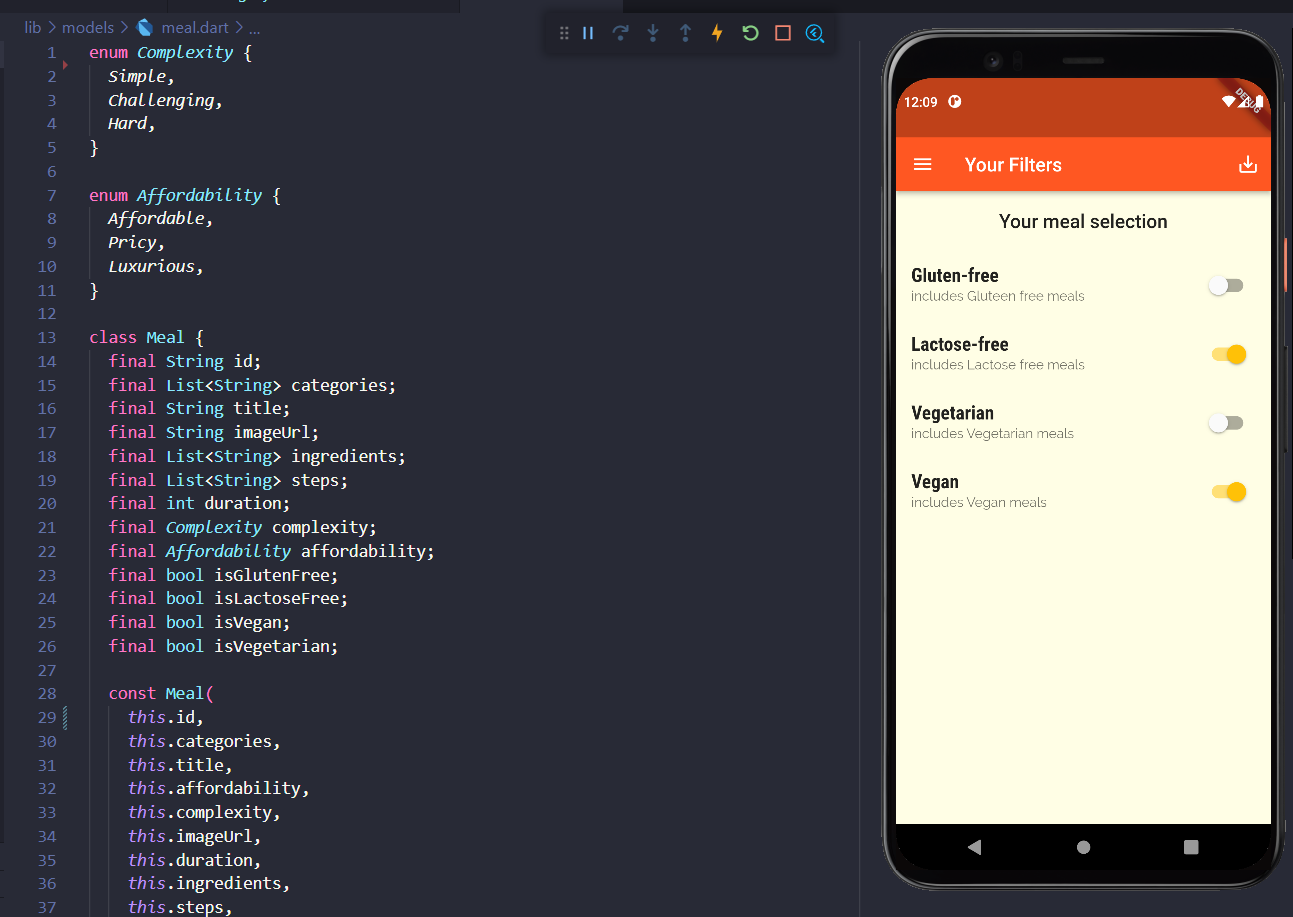Click the Step Over debug icon
This screenshot has height=917, width=1293.
pyautogui.click(x=620, y=33)
